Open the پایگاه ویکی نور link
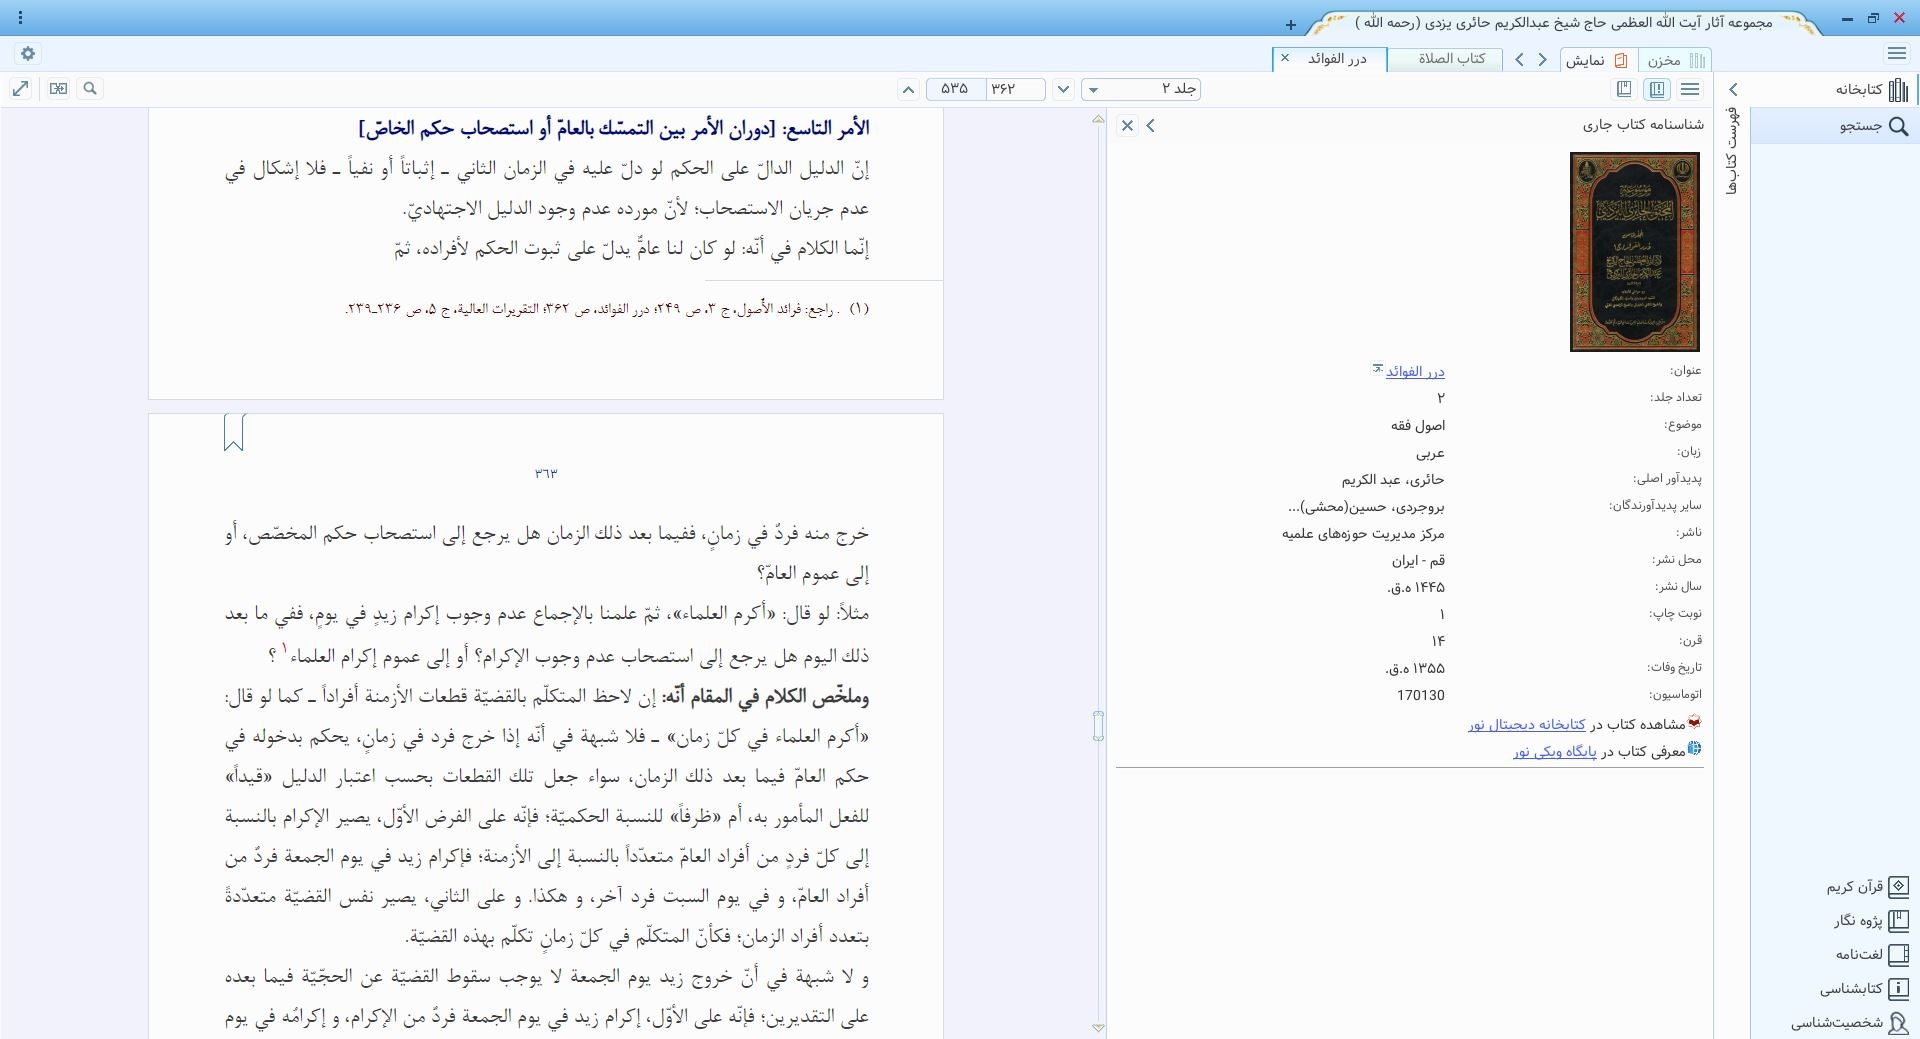This screenshot has height=1039, width=1920. pos(1555,751)
